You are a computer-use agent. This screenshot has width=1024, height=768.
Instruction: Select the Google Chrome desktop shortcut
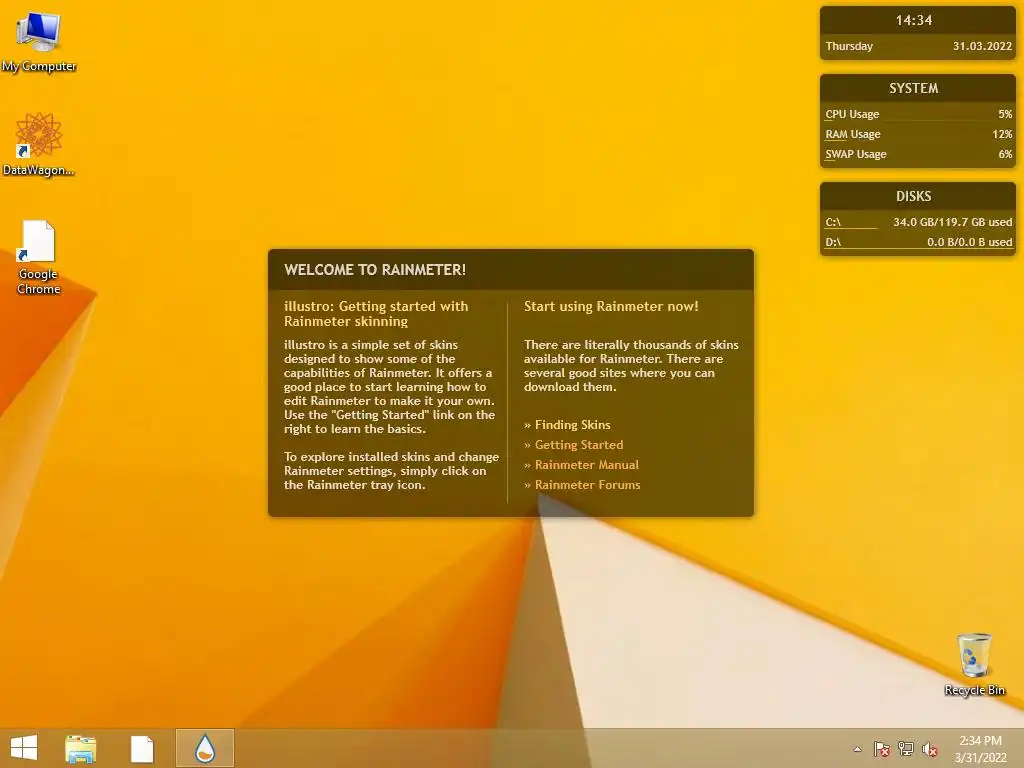click(x=39, y=257)
